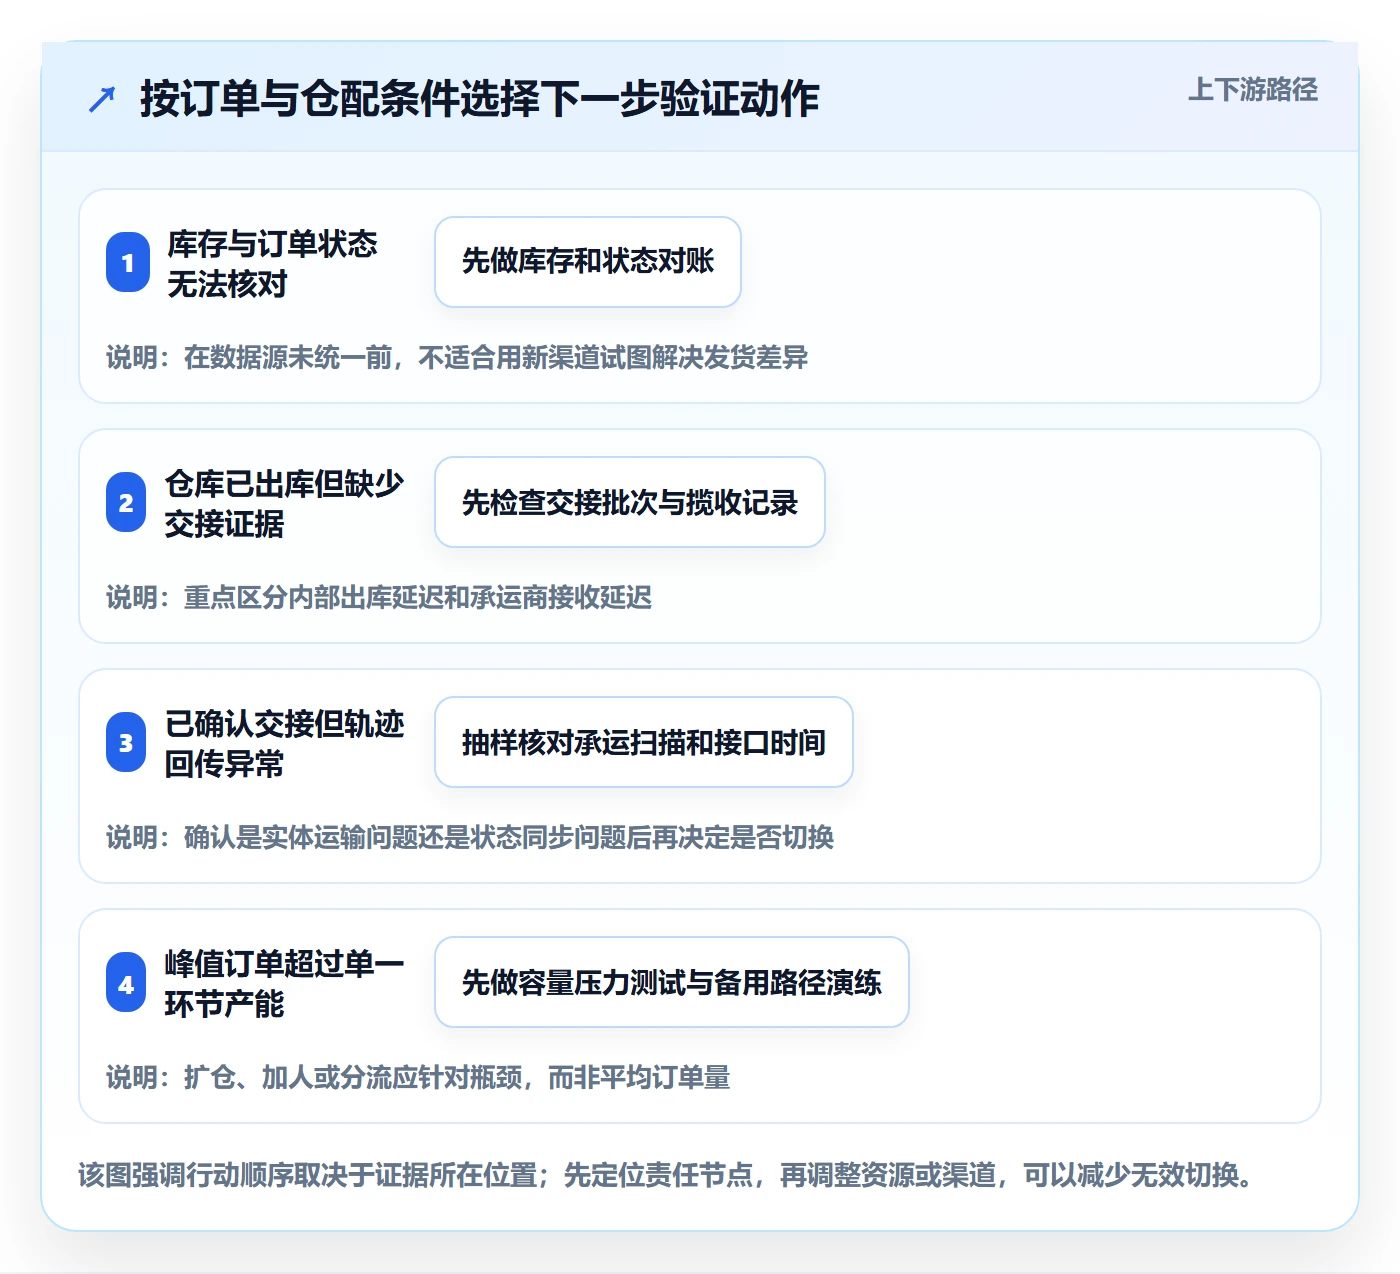The height and width of the screenshot is (1274, 1400).
Task: Click the note 扩仓、加人或分流应针对瓶颈
Action: pos(418,1077)
